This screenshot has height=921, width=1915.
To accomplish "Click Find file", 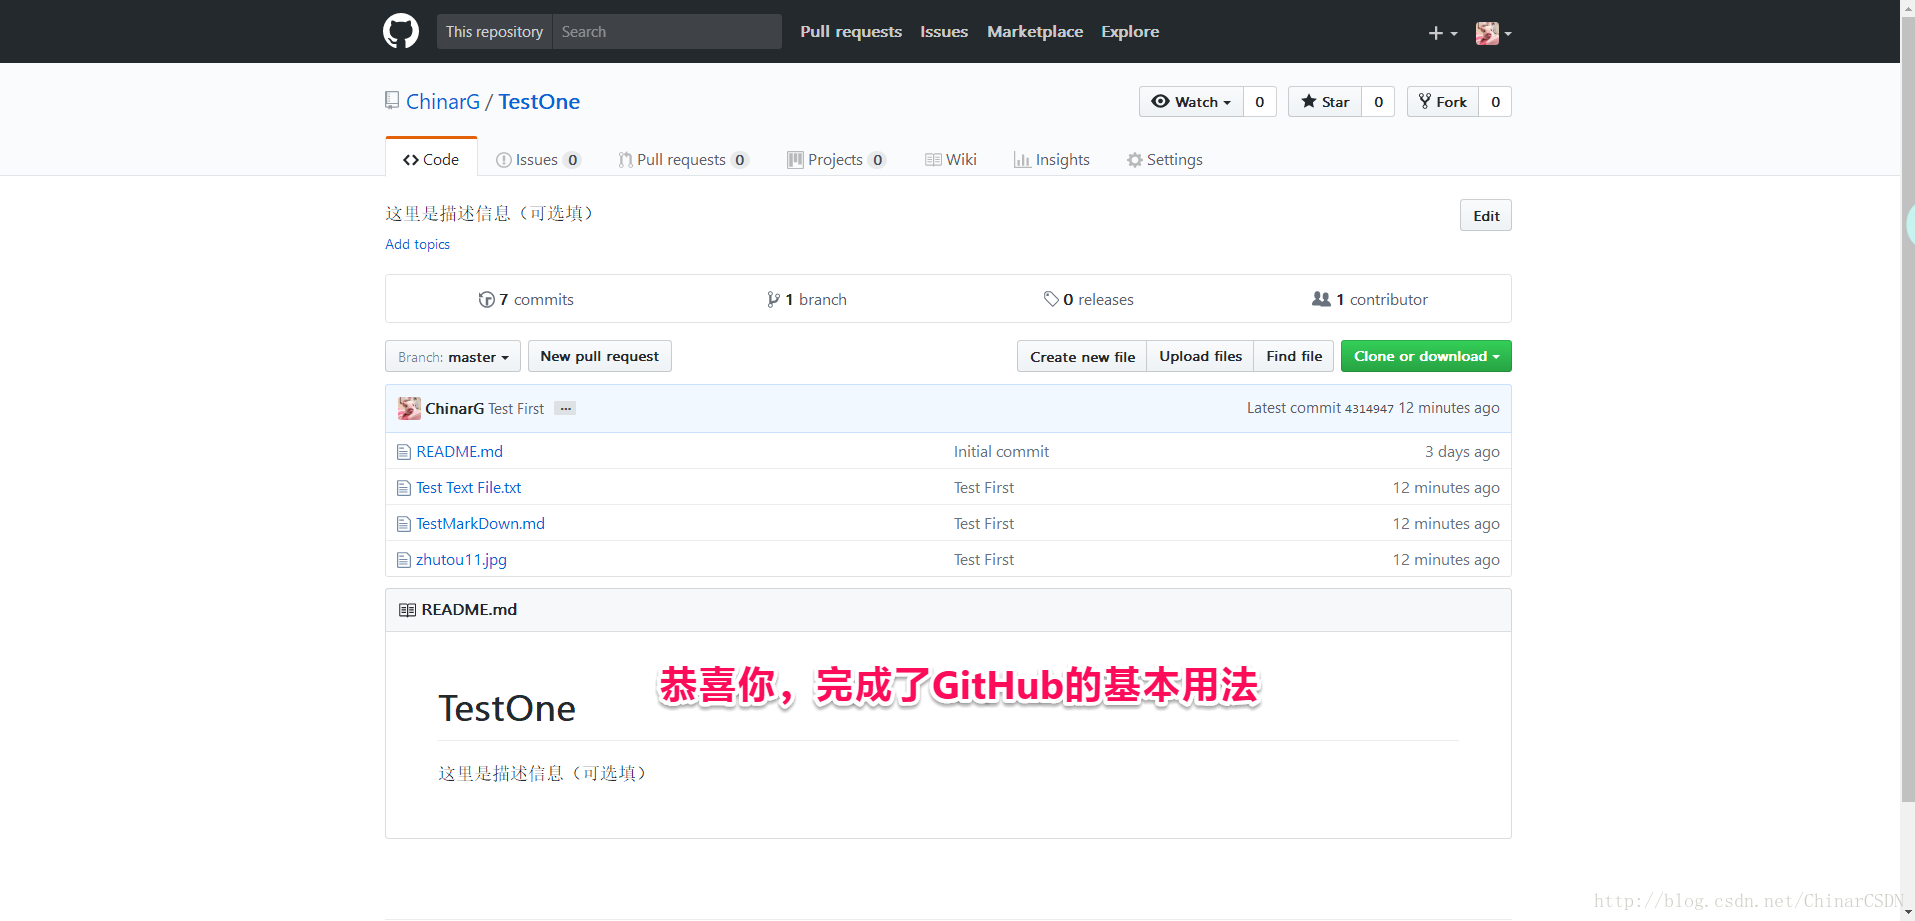I will (1294, 356).
